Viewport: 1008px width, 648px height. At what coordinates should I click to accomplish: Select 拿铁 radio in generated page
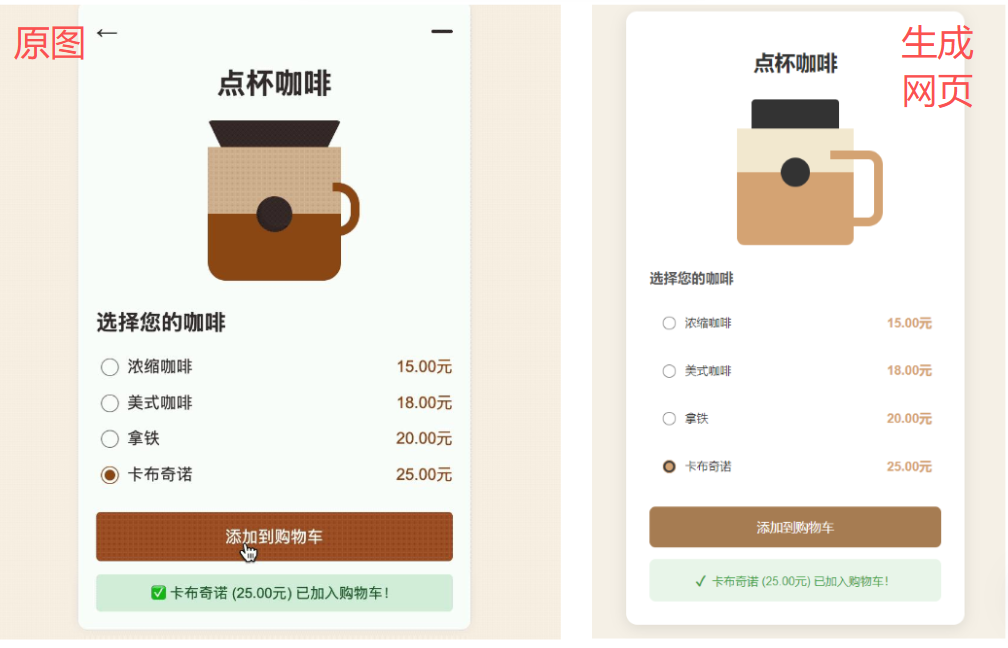click(x=669, y=419)
